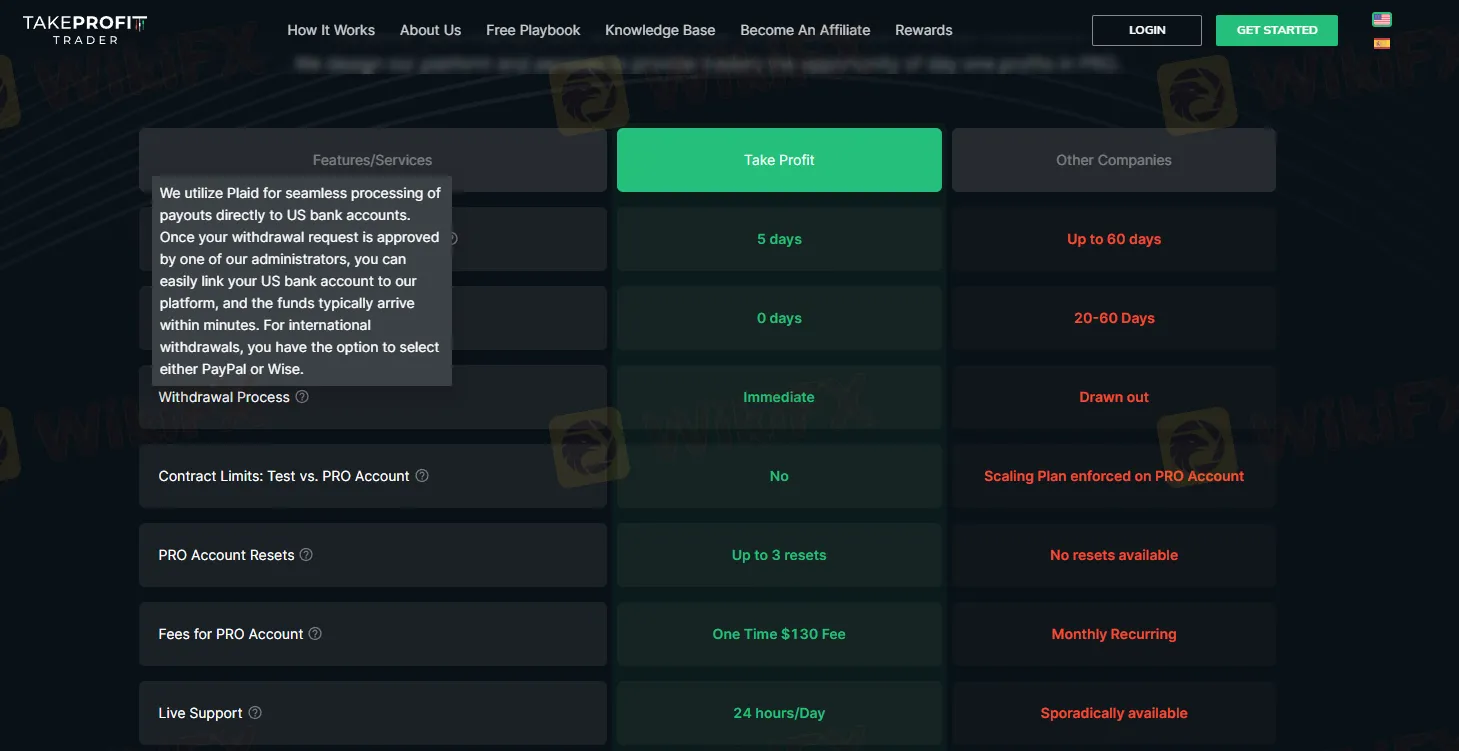This screenshot has height=751, width=1459.
Task: Click the 'Drawn out' cell
Action: tap(1114, 397)
